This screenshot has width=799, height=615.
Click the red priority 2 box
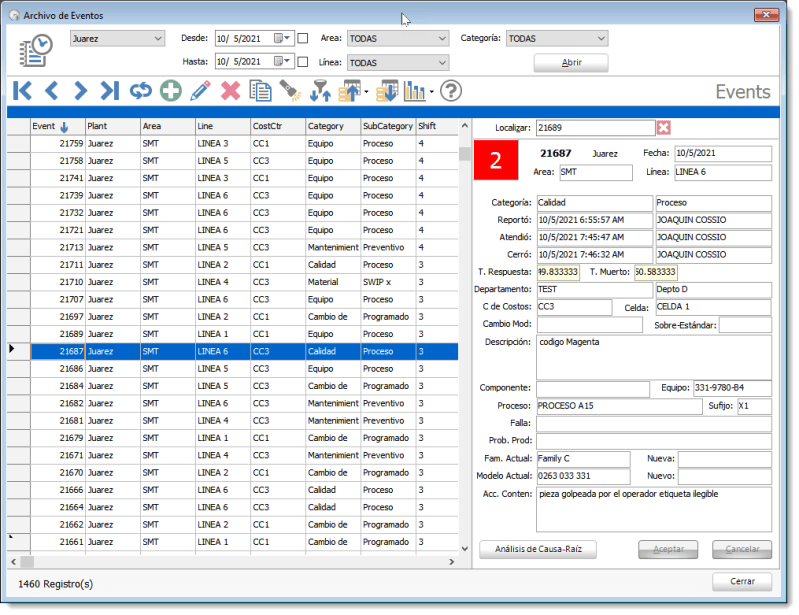[x=496, y=160]
